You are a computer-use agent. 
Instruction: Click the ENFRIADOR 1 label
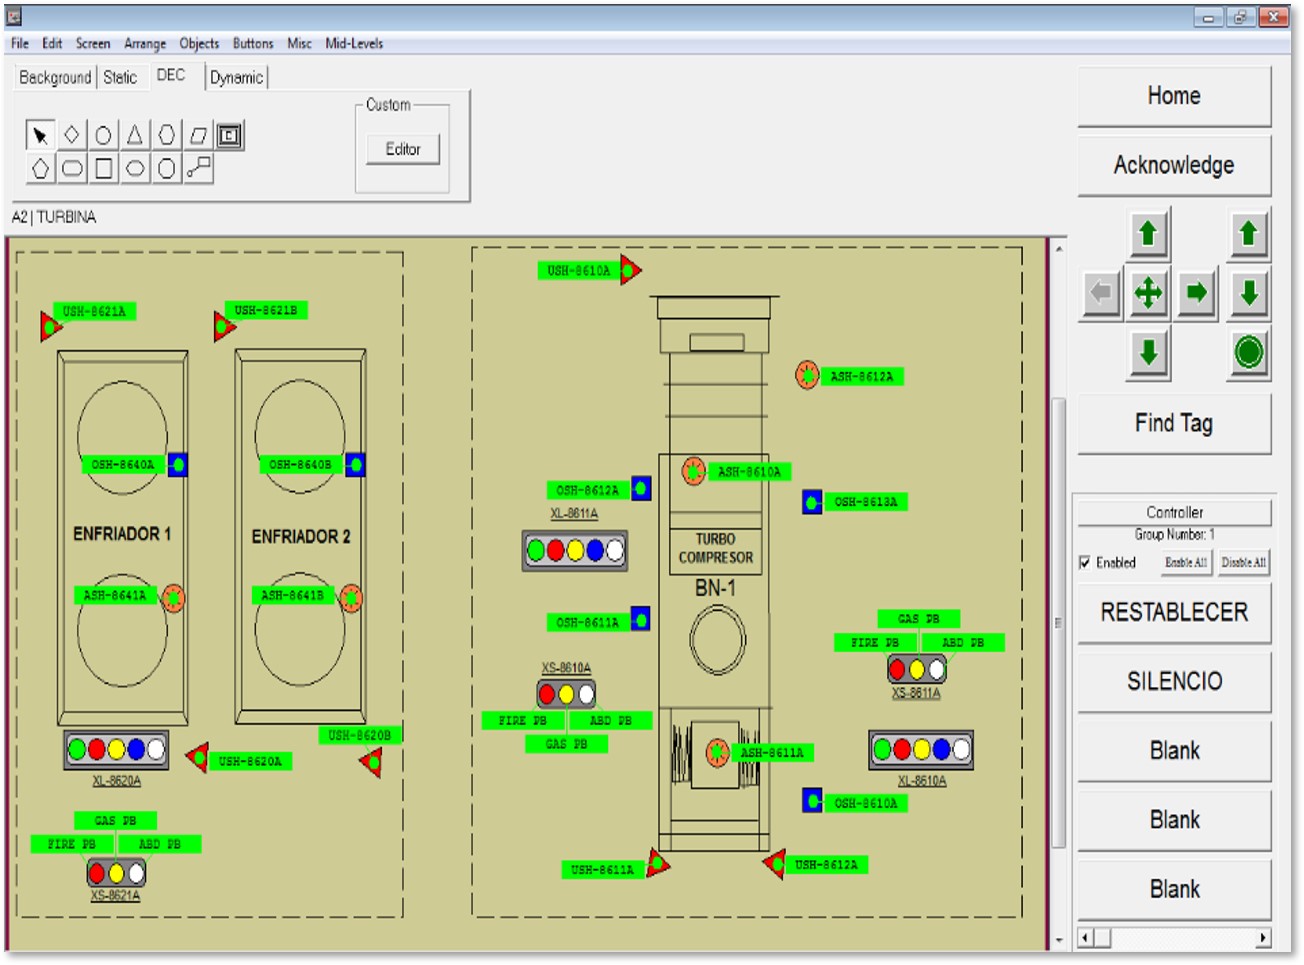pos(122,534)
